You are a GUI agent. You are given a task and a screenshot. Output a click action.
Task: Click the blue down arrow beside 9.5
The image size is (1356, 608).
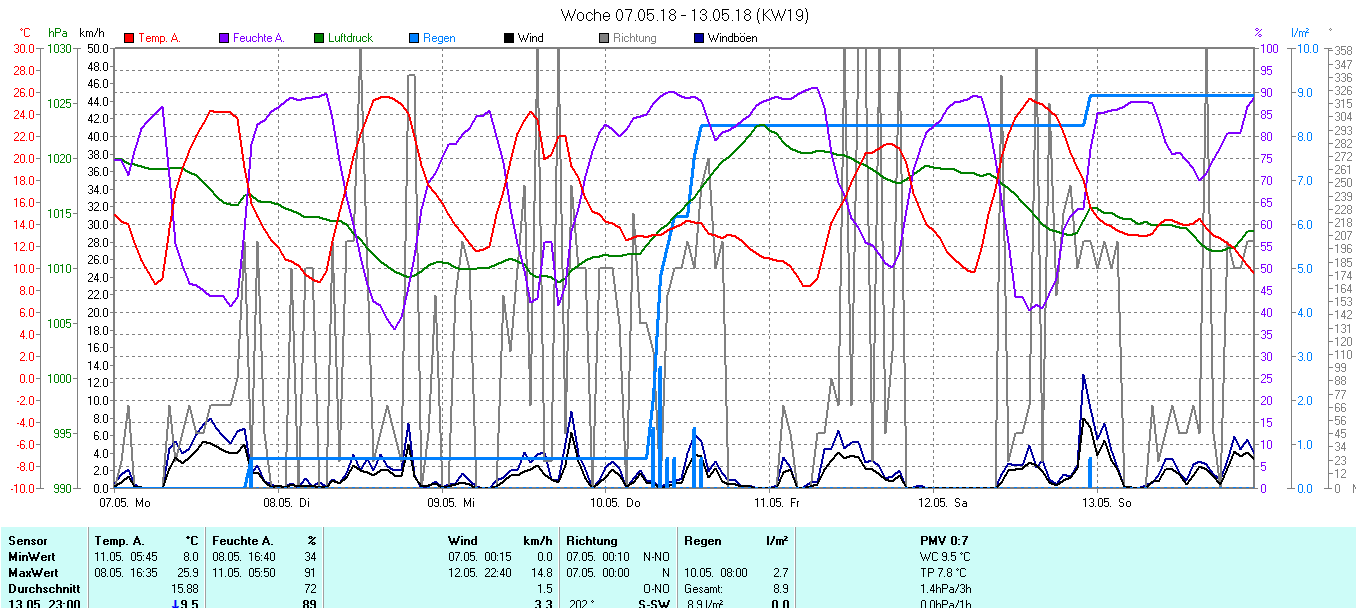[x=175, y=604]
